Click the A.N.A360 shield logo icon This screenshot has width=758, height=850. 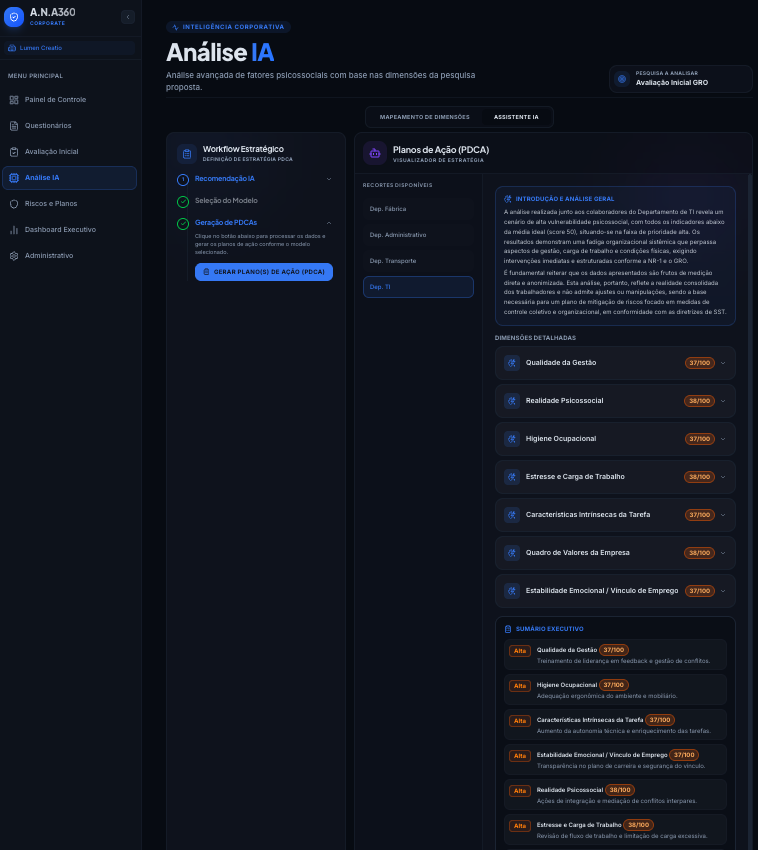(14, 17)
